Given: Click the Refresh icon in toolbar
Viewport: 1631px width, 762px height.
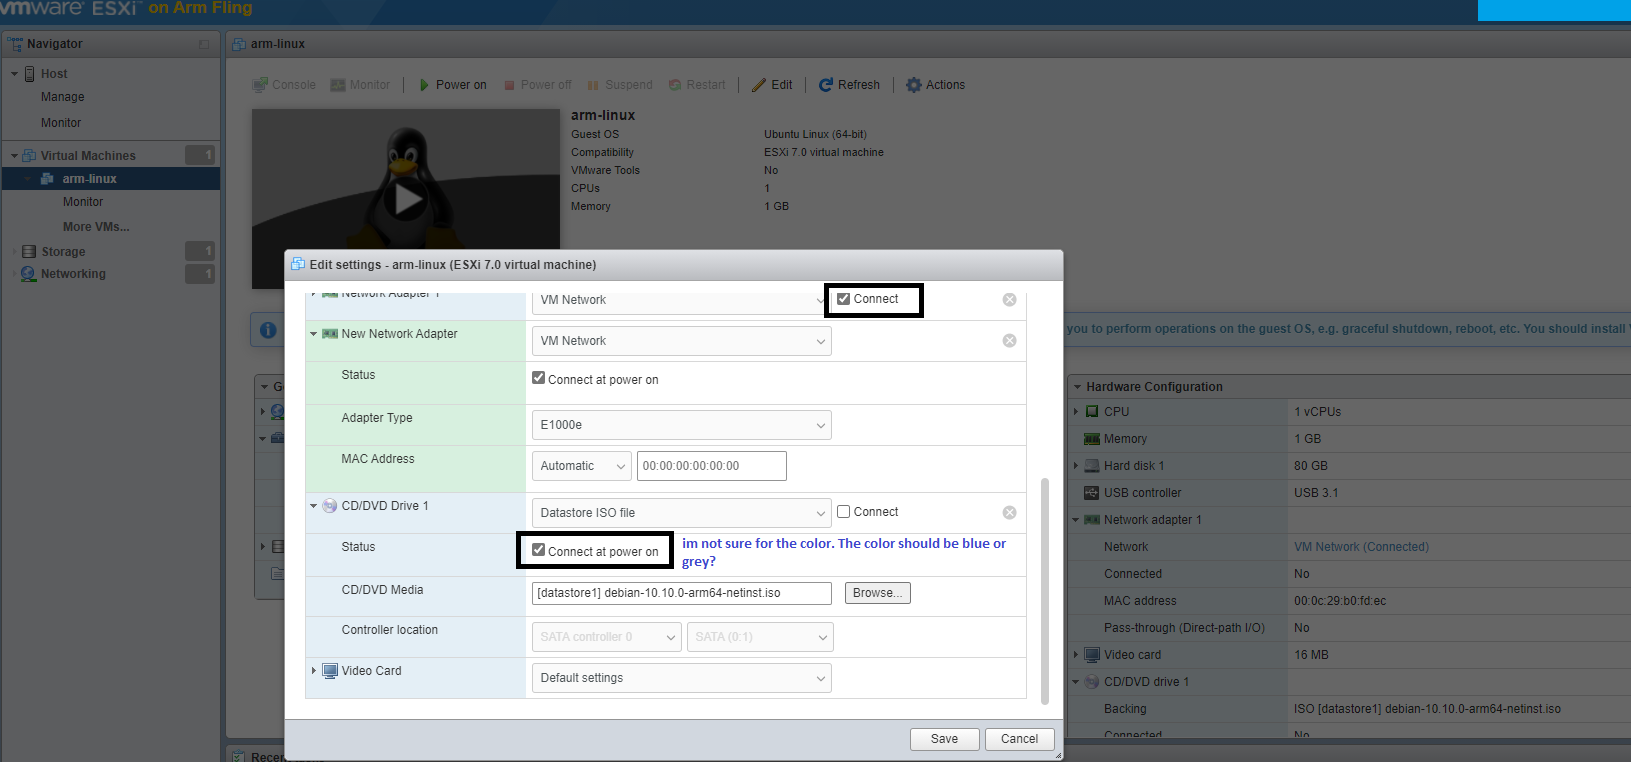Looking at the screenshot, I should click(826, 85).
